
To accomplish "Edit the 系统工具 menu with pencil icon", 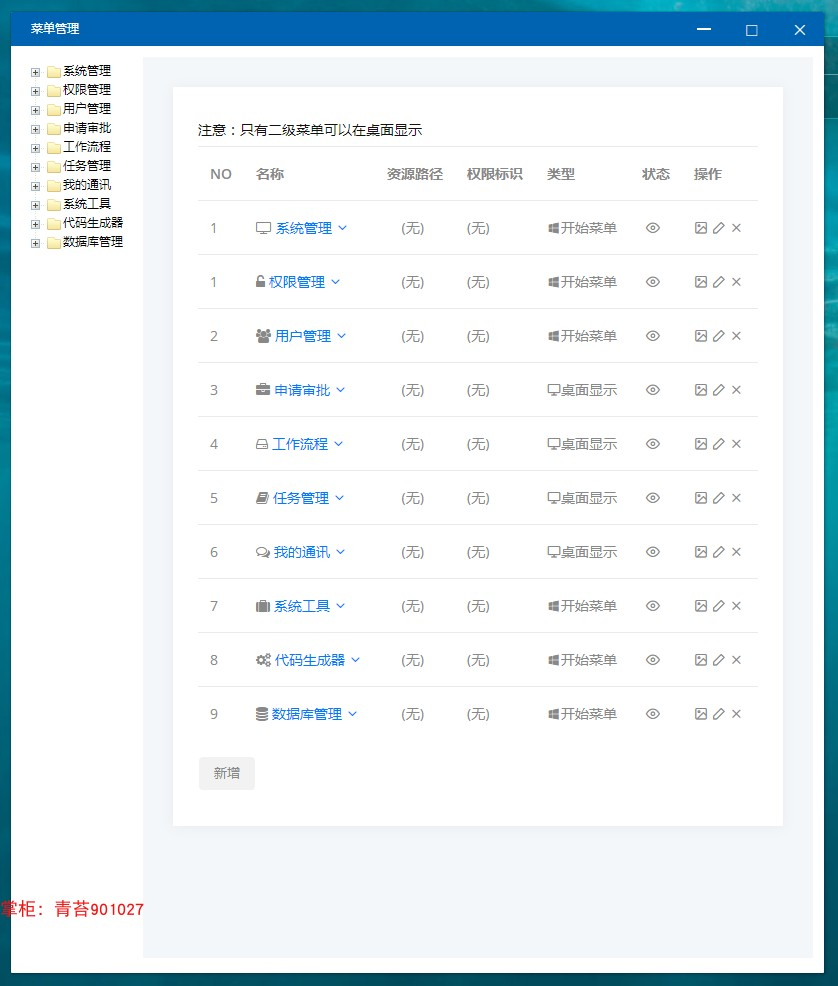I will [719, 606].
